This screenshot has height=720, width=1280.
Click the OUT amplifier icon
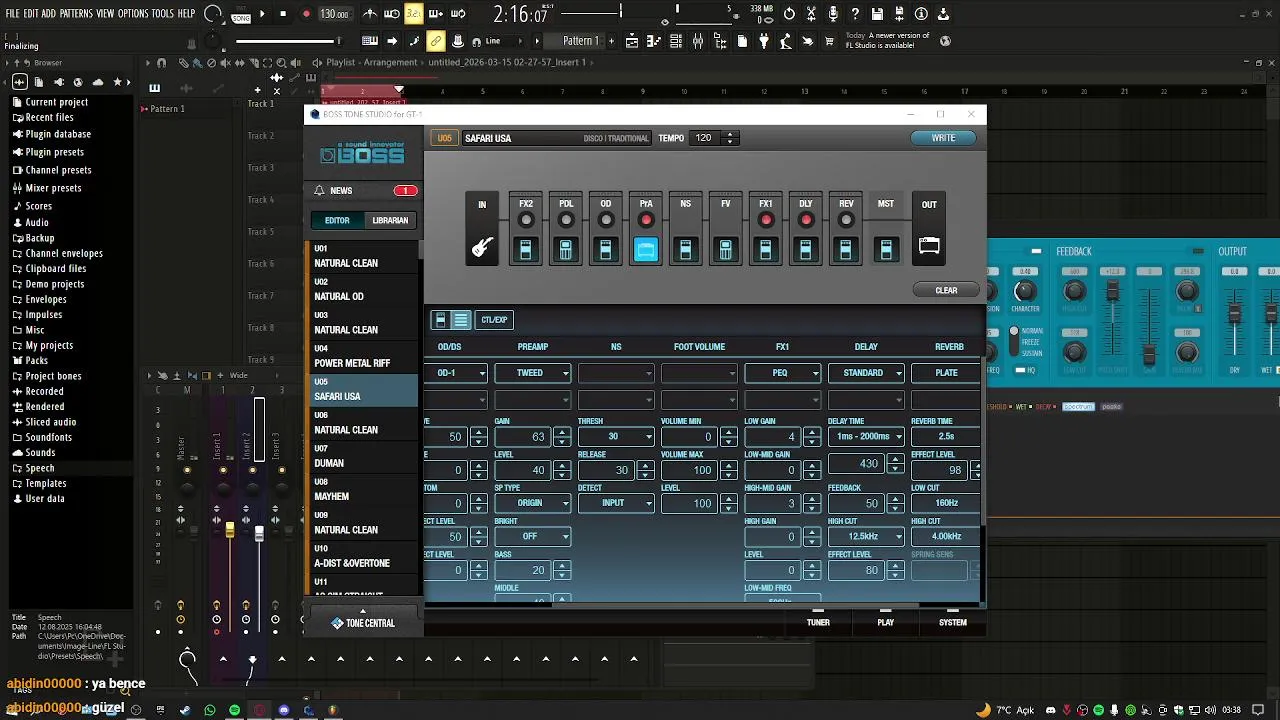pyautogui.click(x=929, y=246)
